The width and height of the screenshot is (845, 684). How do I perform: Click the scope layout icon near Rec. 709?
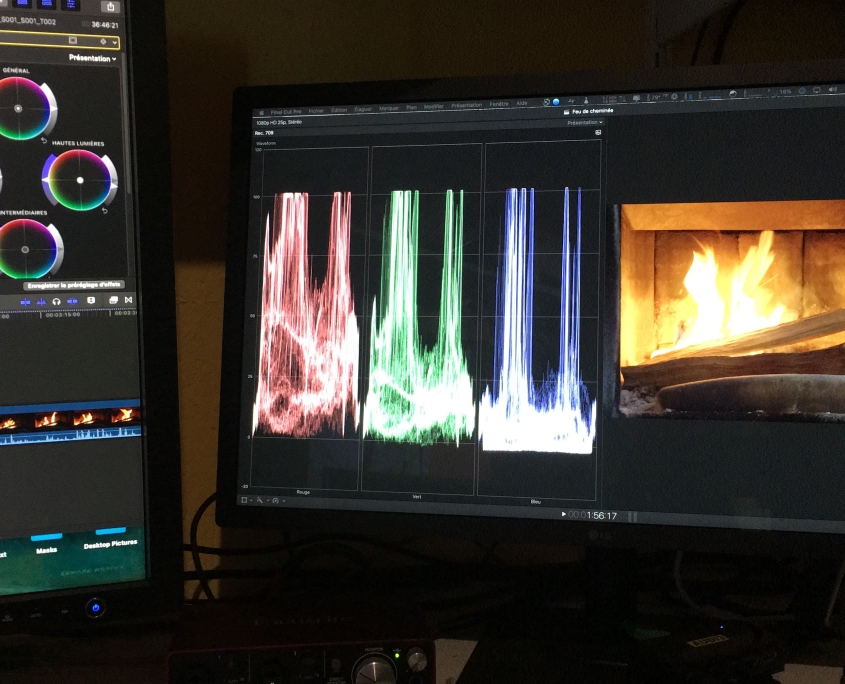pyautogui.click(x=598, y=133)
